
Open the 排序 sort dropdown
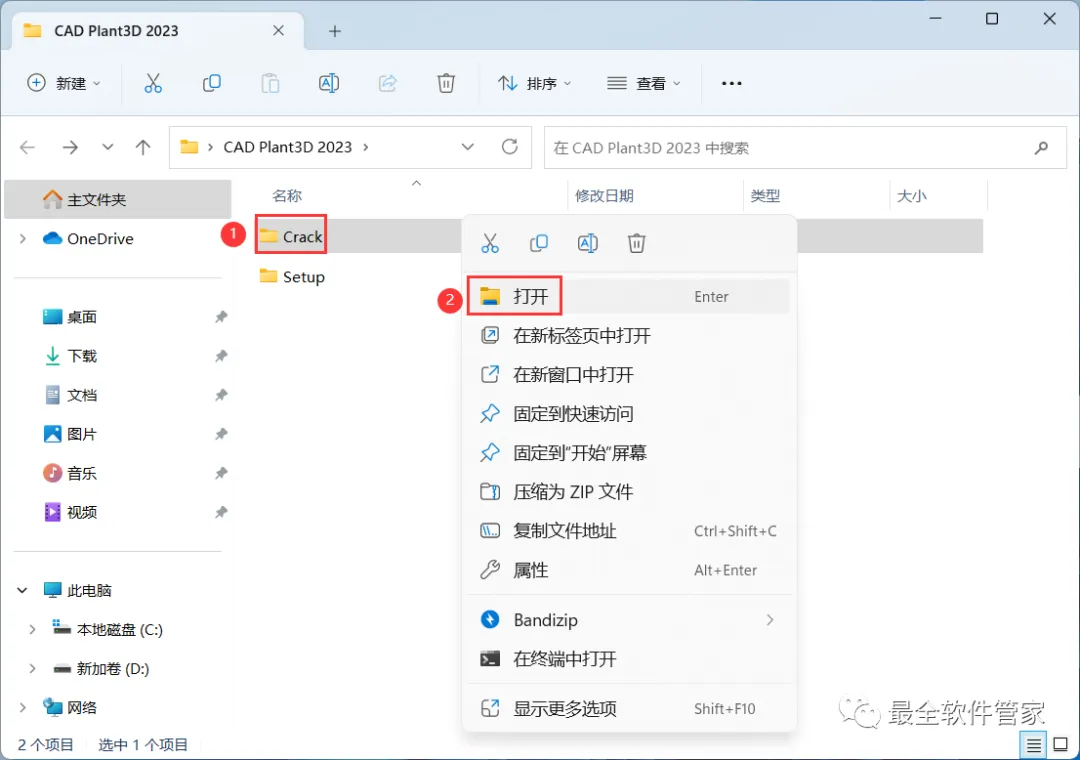534,83
